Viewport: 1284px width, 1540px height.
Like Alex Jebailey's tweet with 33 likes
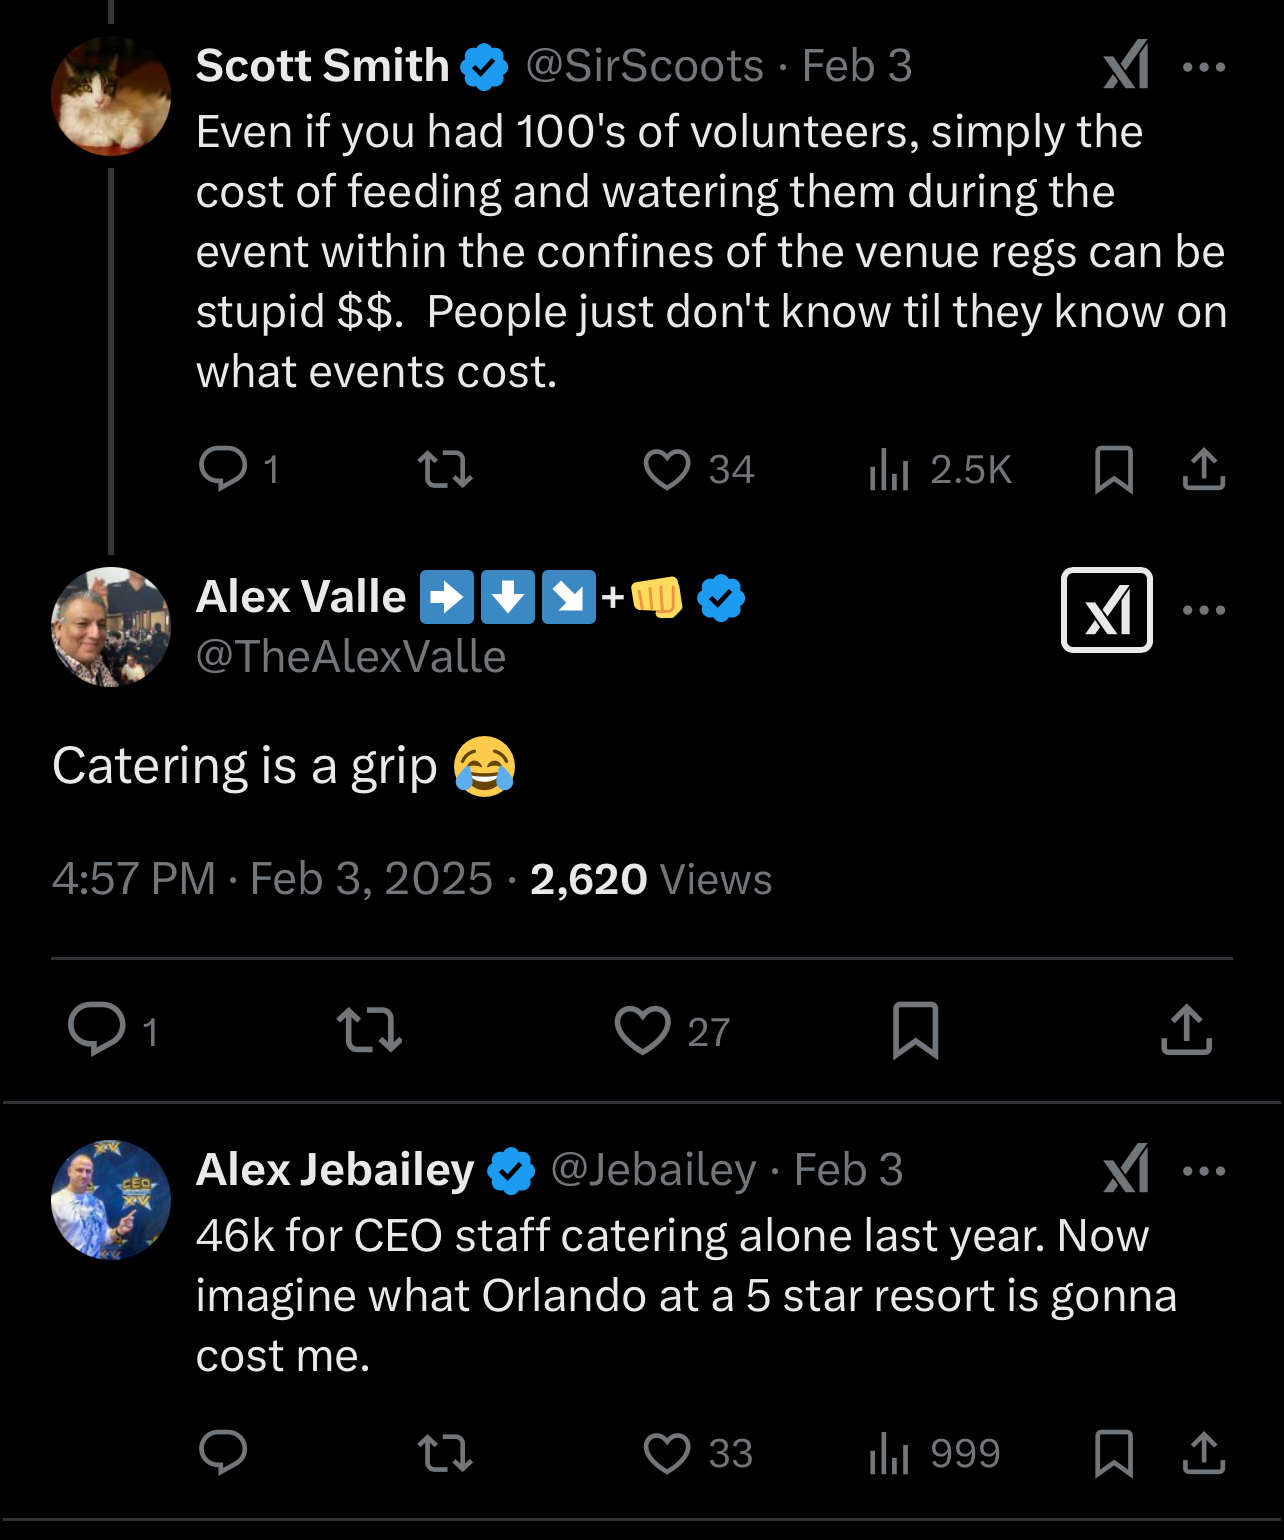coord(667,1453)
